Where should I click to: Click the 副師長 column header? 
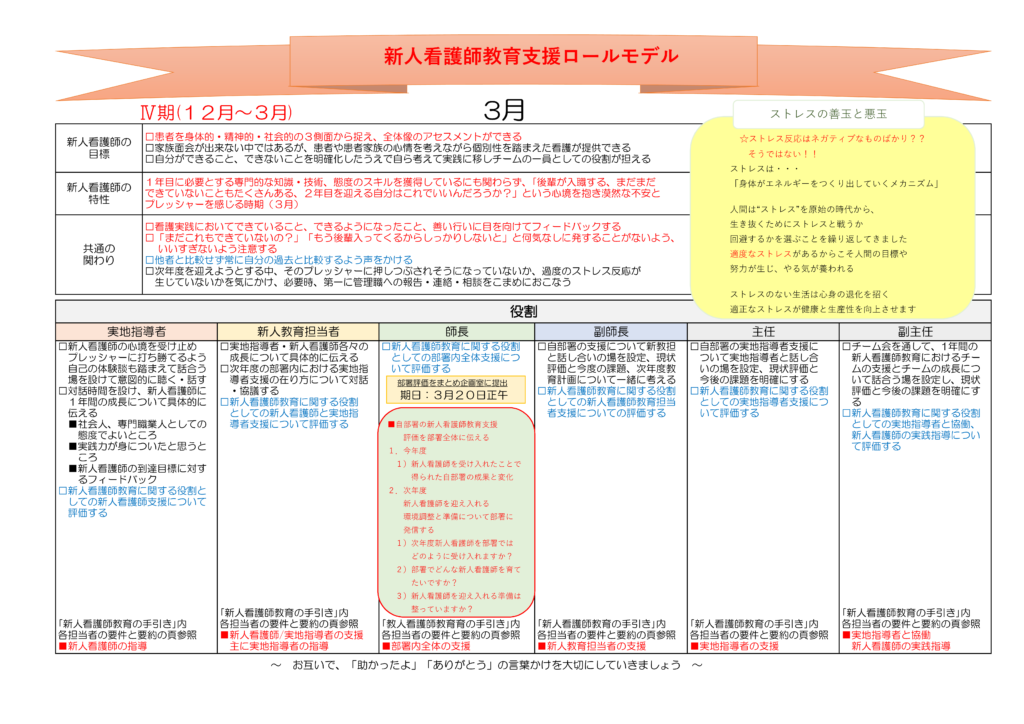point(611,332)
